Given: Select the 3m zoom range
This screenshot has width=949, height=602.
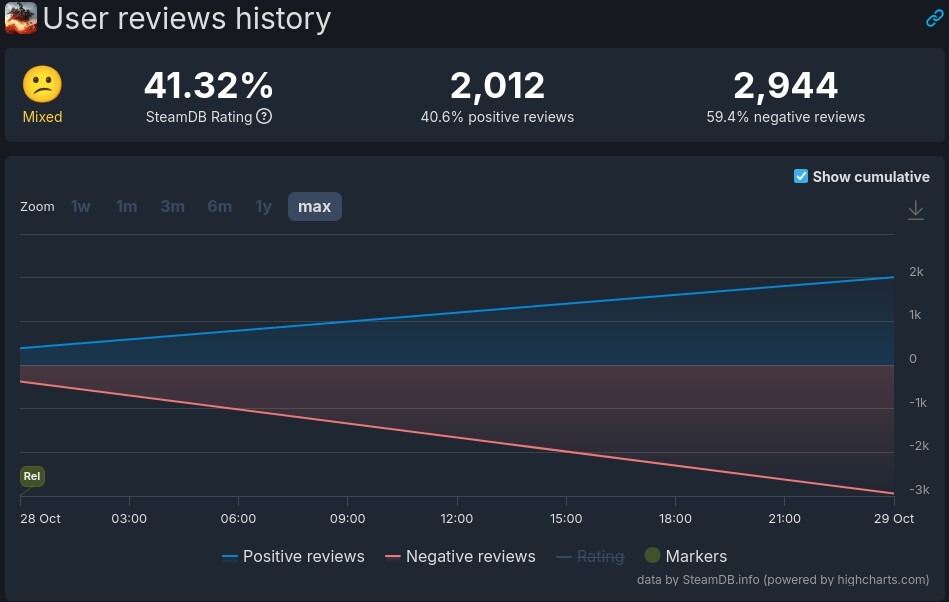Looking at the screenshot, I should pos(172,206).
